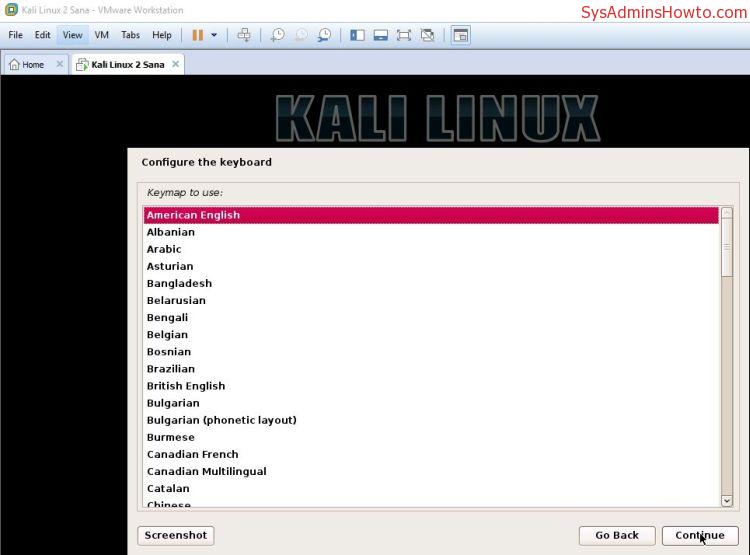The height and width of the screenshot is (555, 750).
Task: Click the Send Ctrl+Alt+Del icon
Action: [244, 35]
